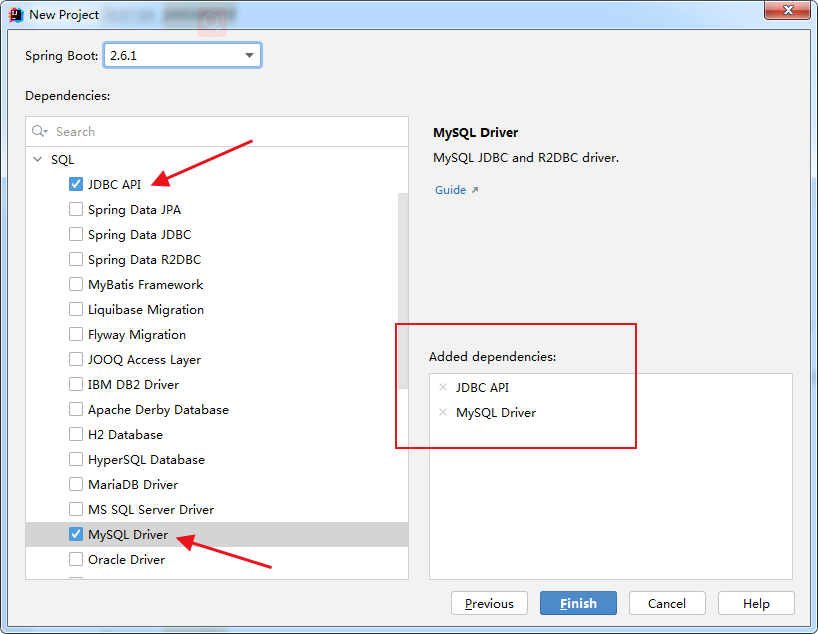The width and height of the screenshot is (818, 634).
Task: Check Liquibase Migration option
Action: (x=76, y=309)
